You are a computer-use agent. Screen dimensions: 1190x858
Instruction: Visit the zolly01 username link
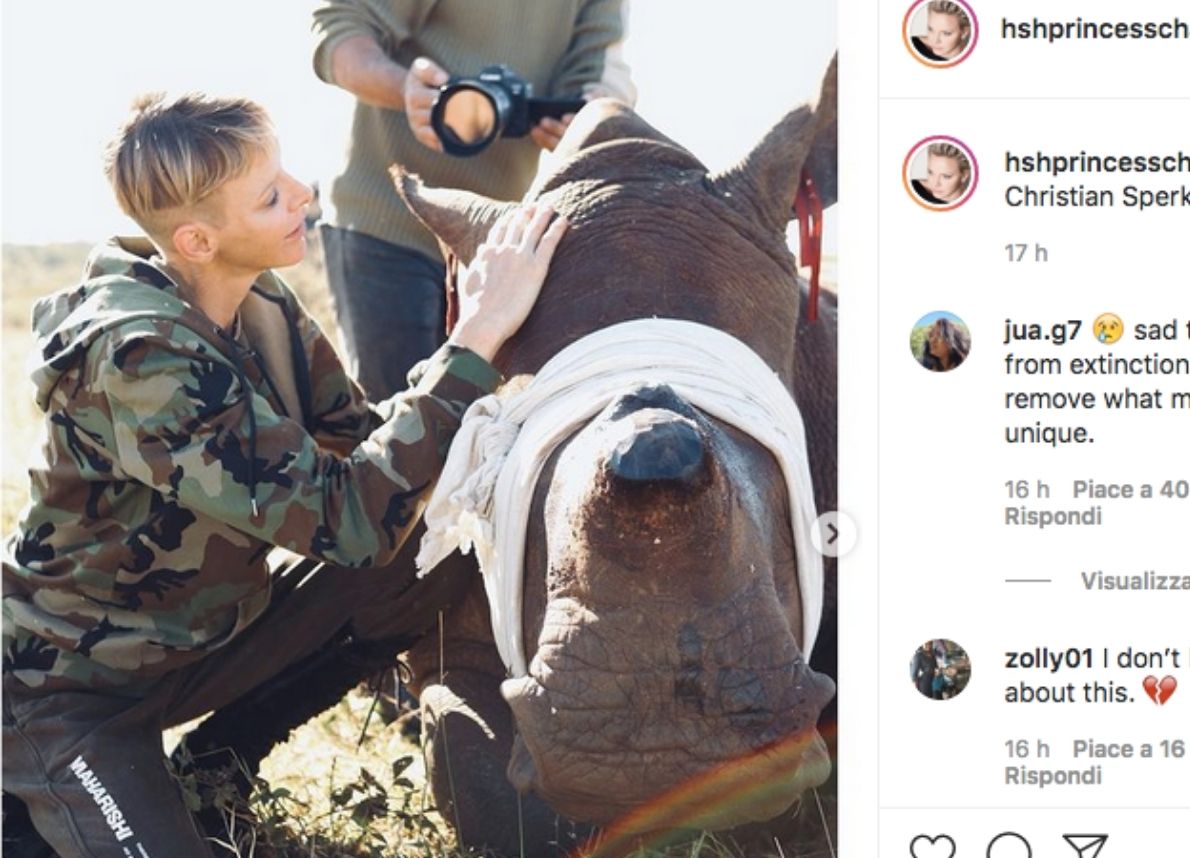tap(1048, 659)
